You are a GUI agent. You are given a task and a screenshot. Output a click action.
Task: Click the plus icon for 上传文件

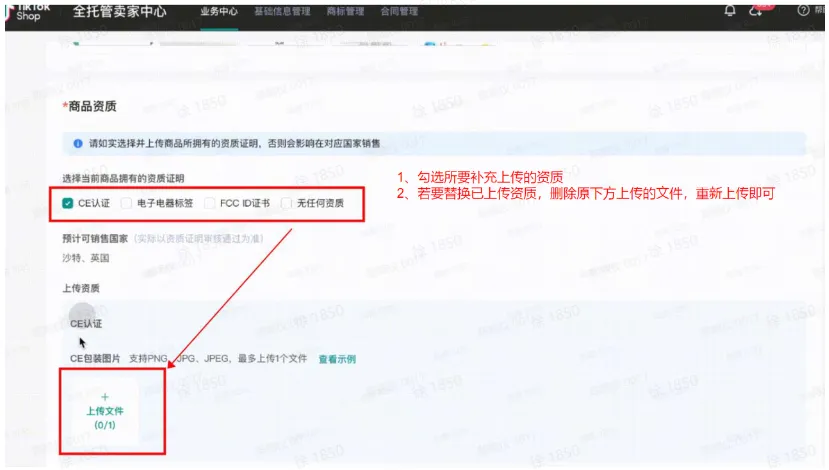tap(105, 397)
